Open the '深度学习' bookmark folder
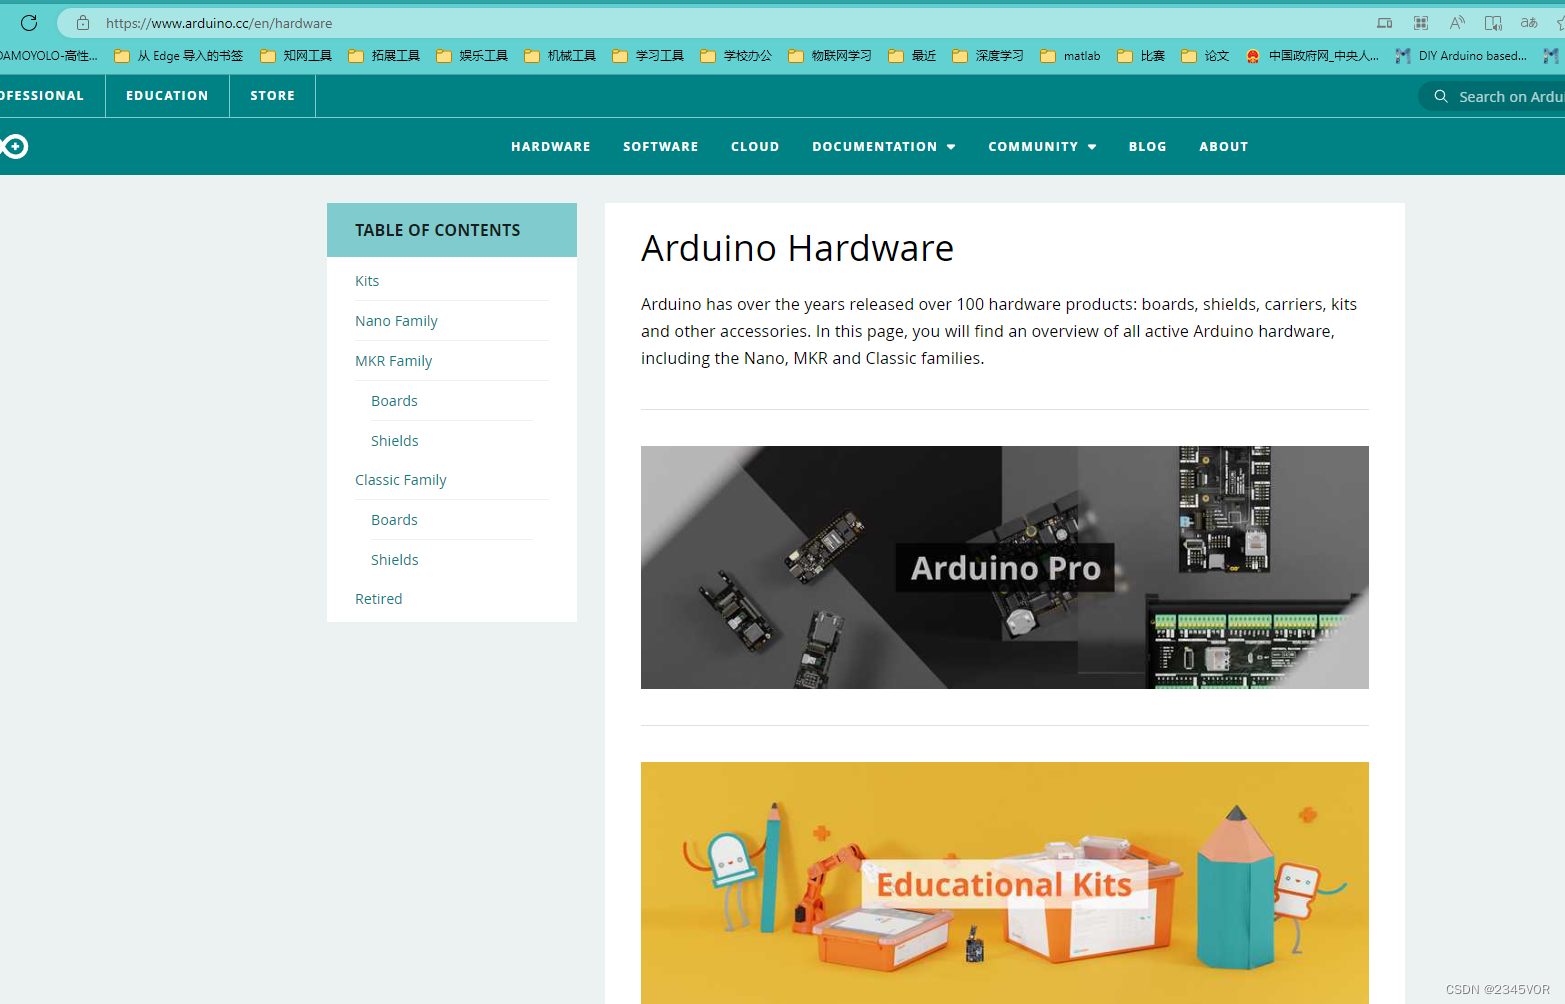 point(988,56)
